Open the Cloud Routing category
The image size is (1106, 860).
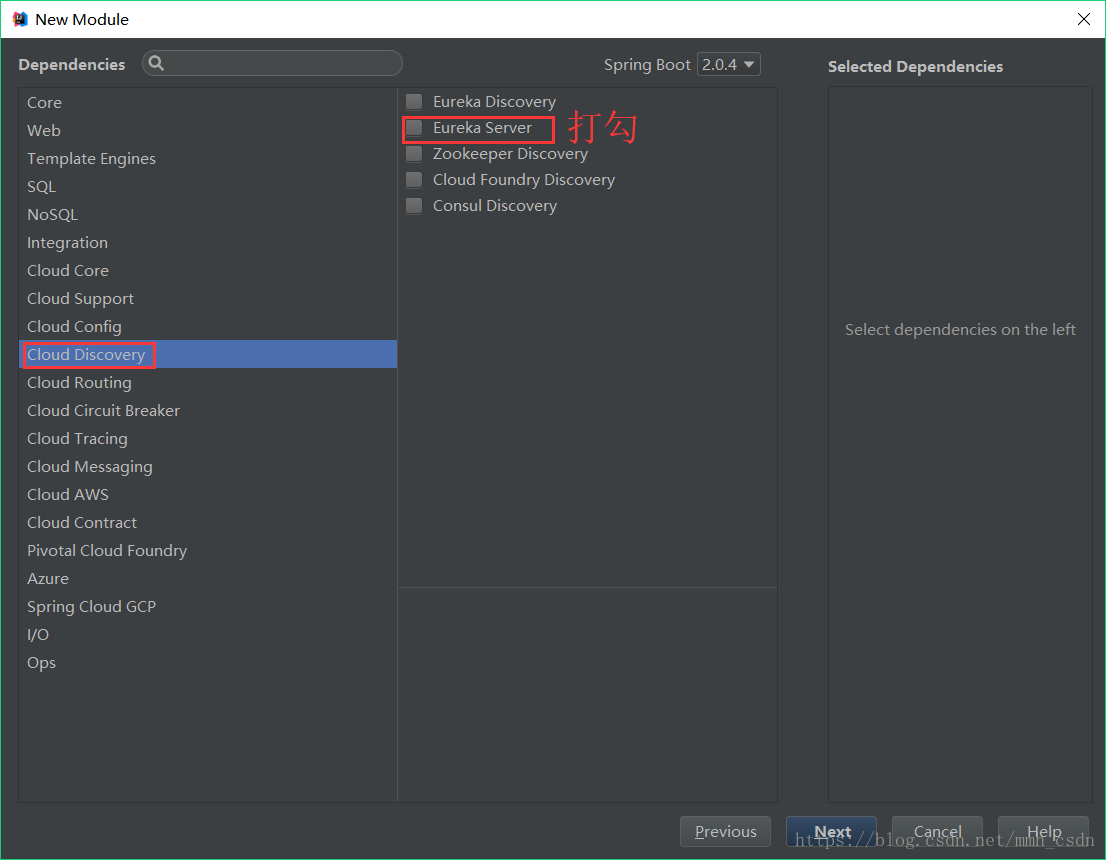click(208, 382)
